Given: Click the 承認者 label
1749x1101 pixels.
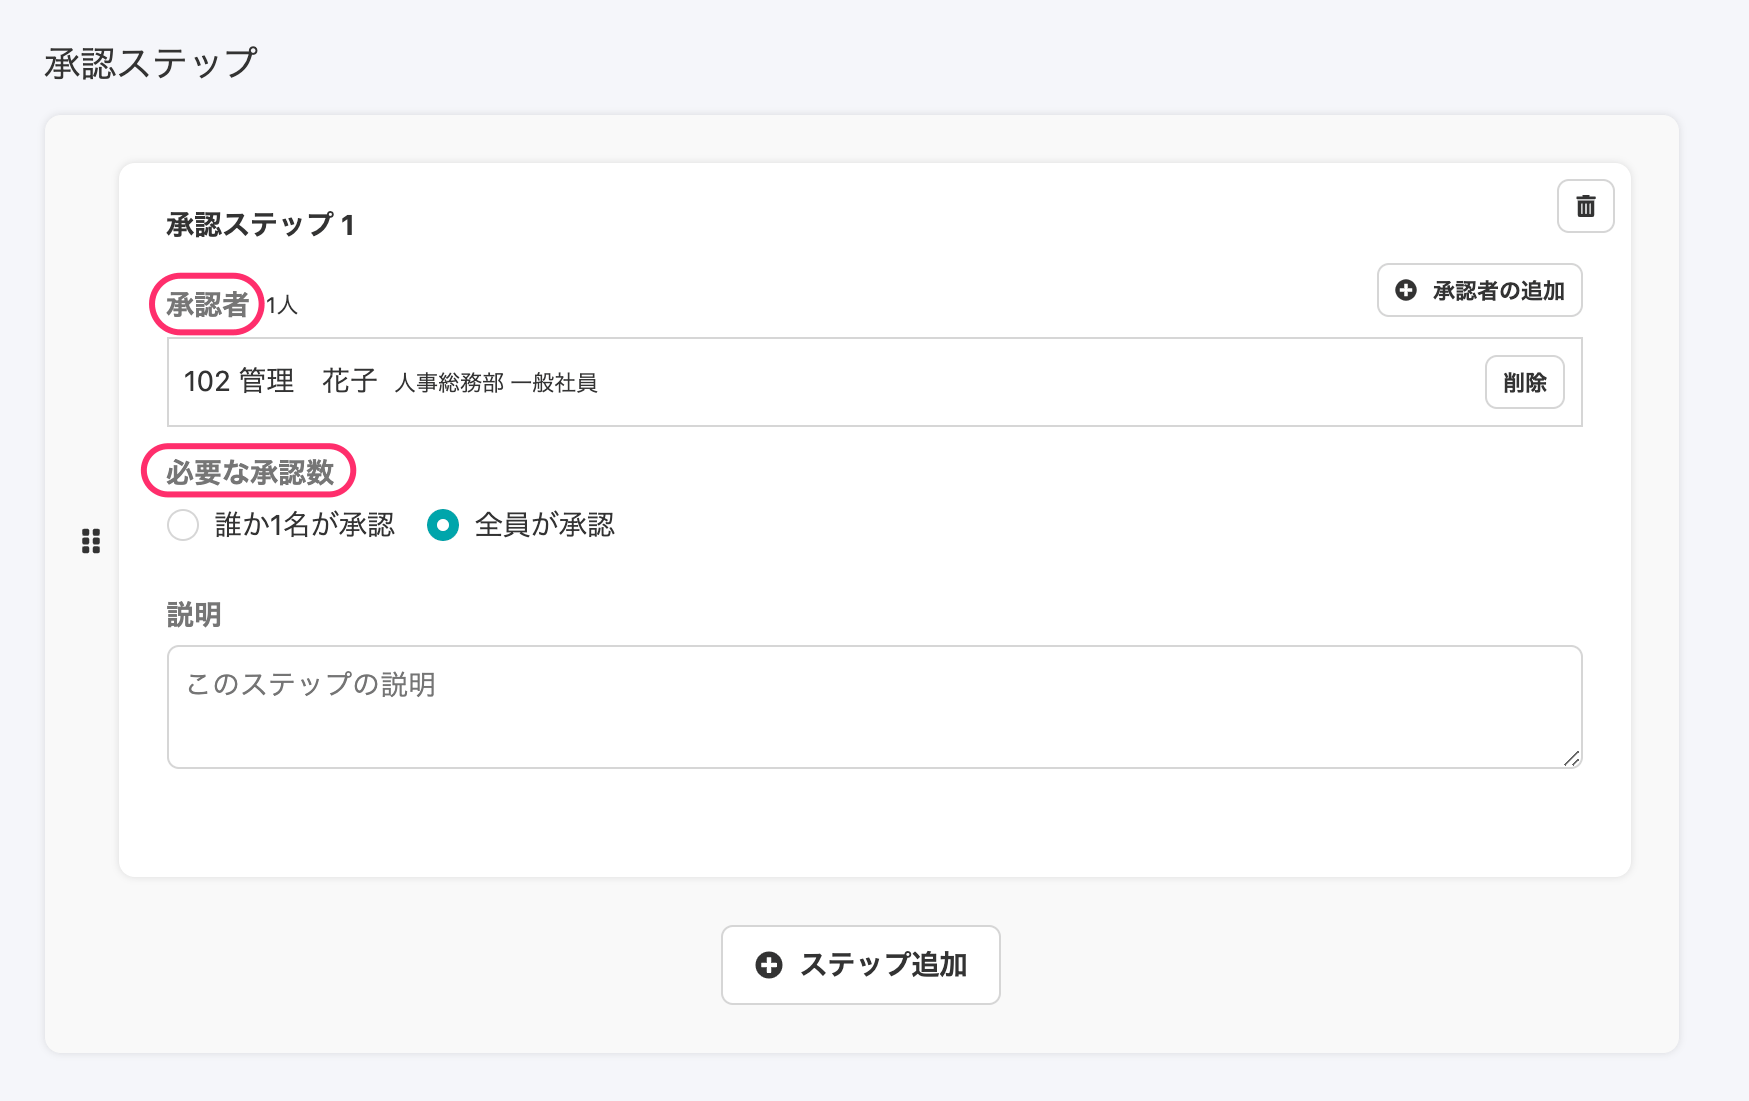Looking at the screenshot, I should point(207,304).
